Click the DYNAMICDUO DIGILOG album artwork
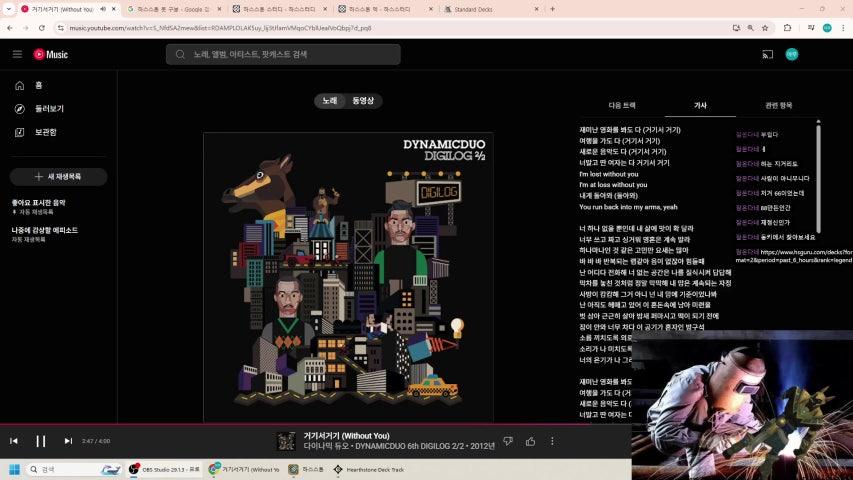853x480 pixels. [349, 276]
